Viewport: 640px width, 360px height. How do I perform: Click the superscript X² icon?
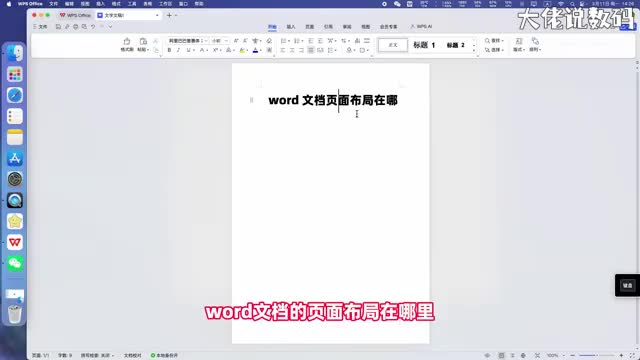[x=215, y=50]
